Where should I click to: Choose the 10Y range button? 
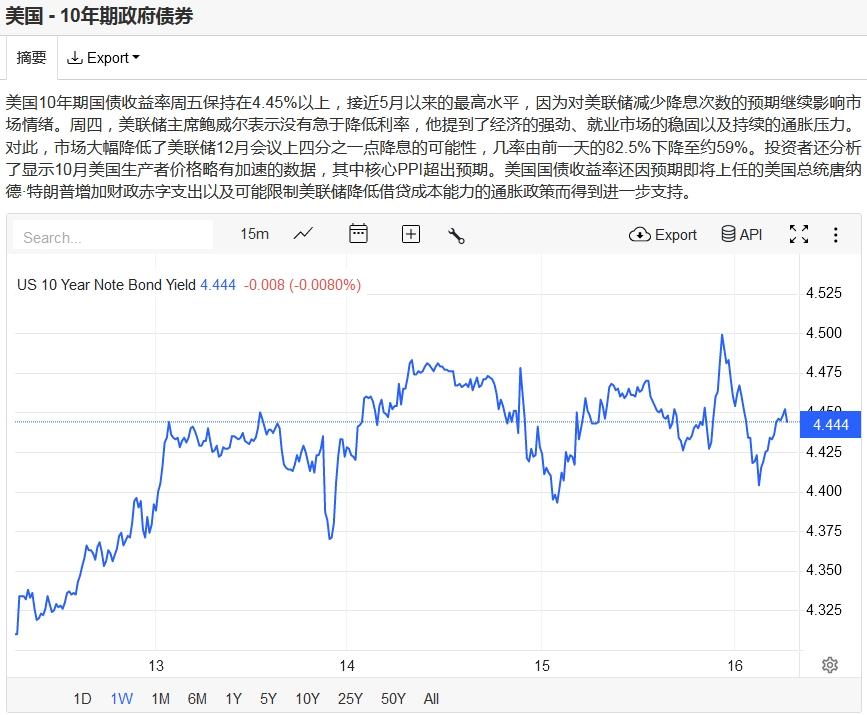[x=307, y=698]
